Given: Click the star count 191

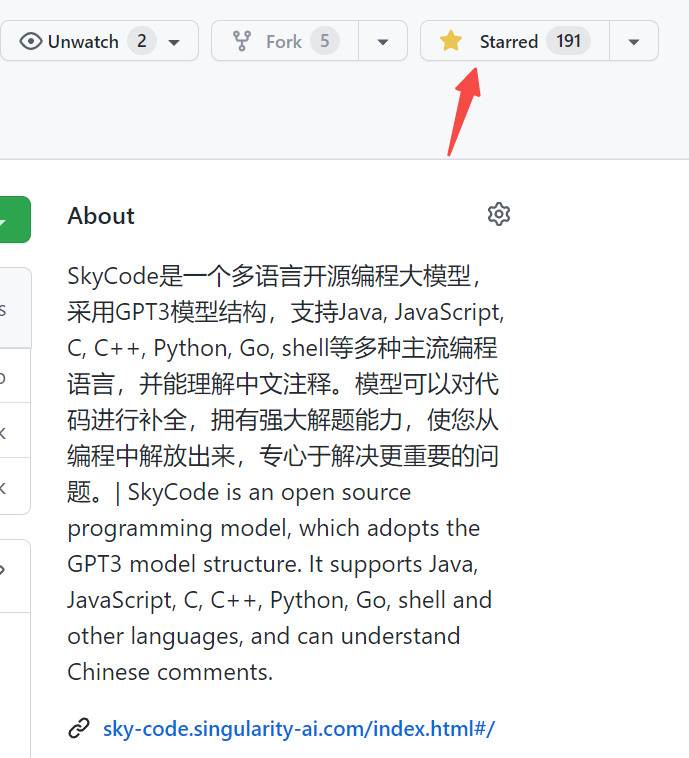Looking at the screenshot, I should click(568, 41).
